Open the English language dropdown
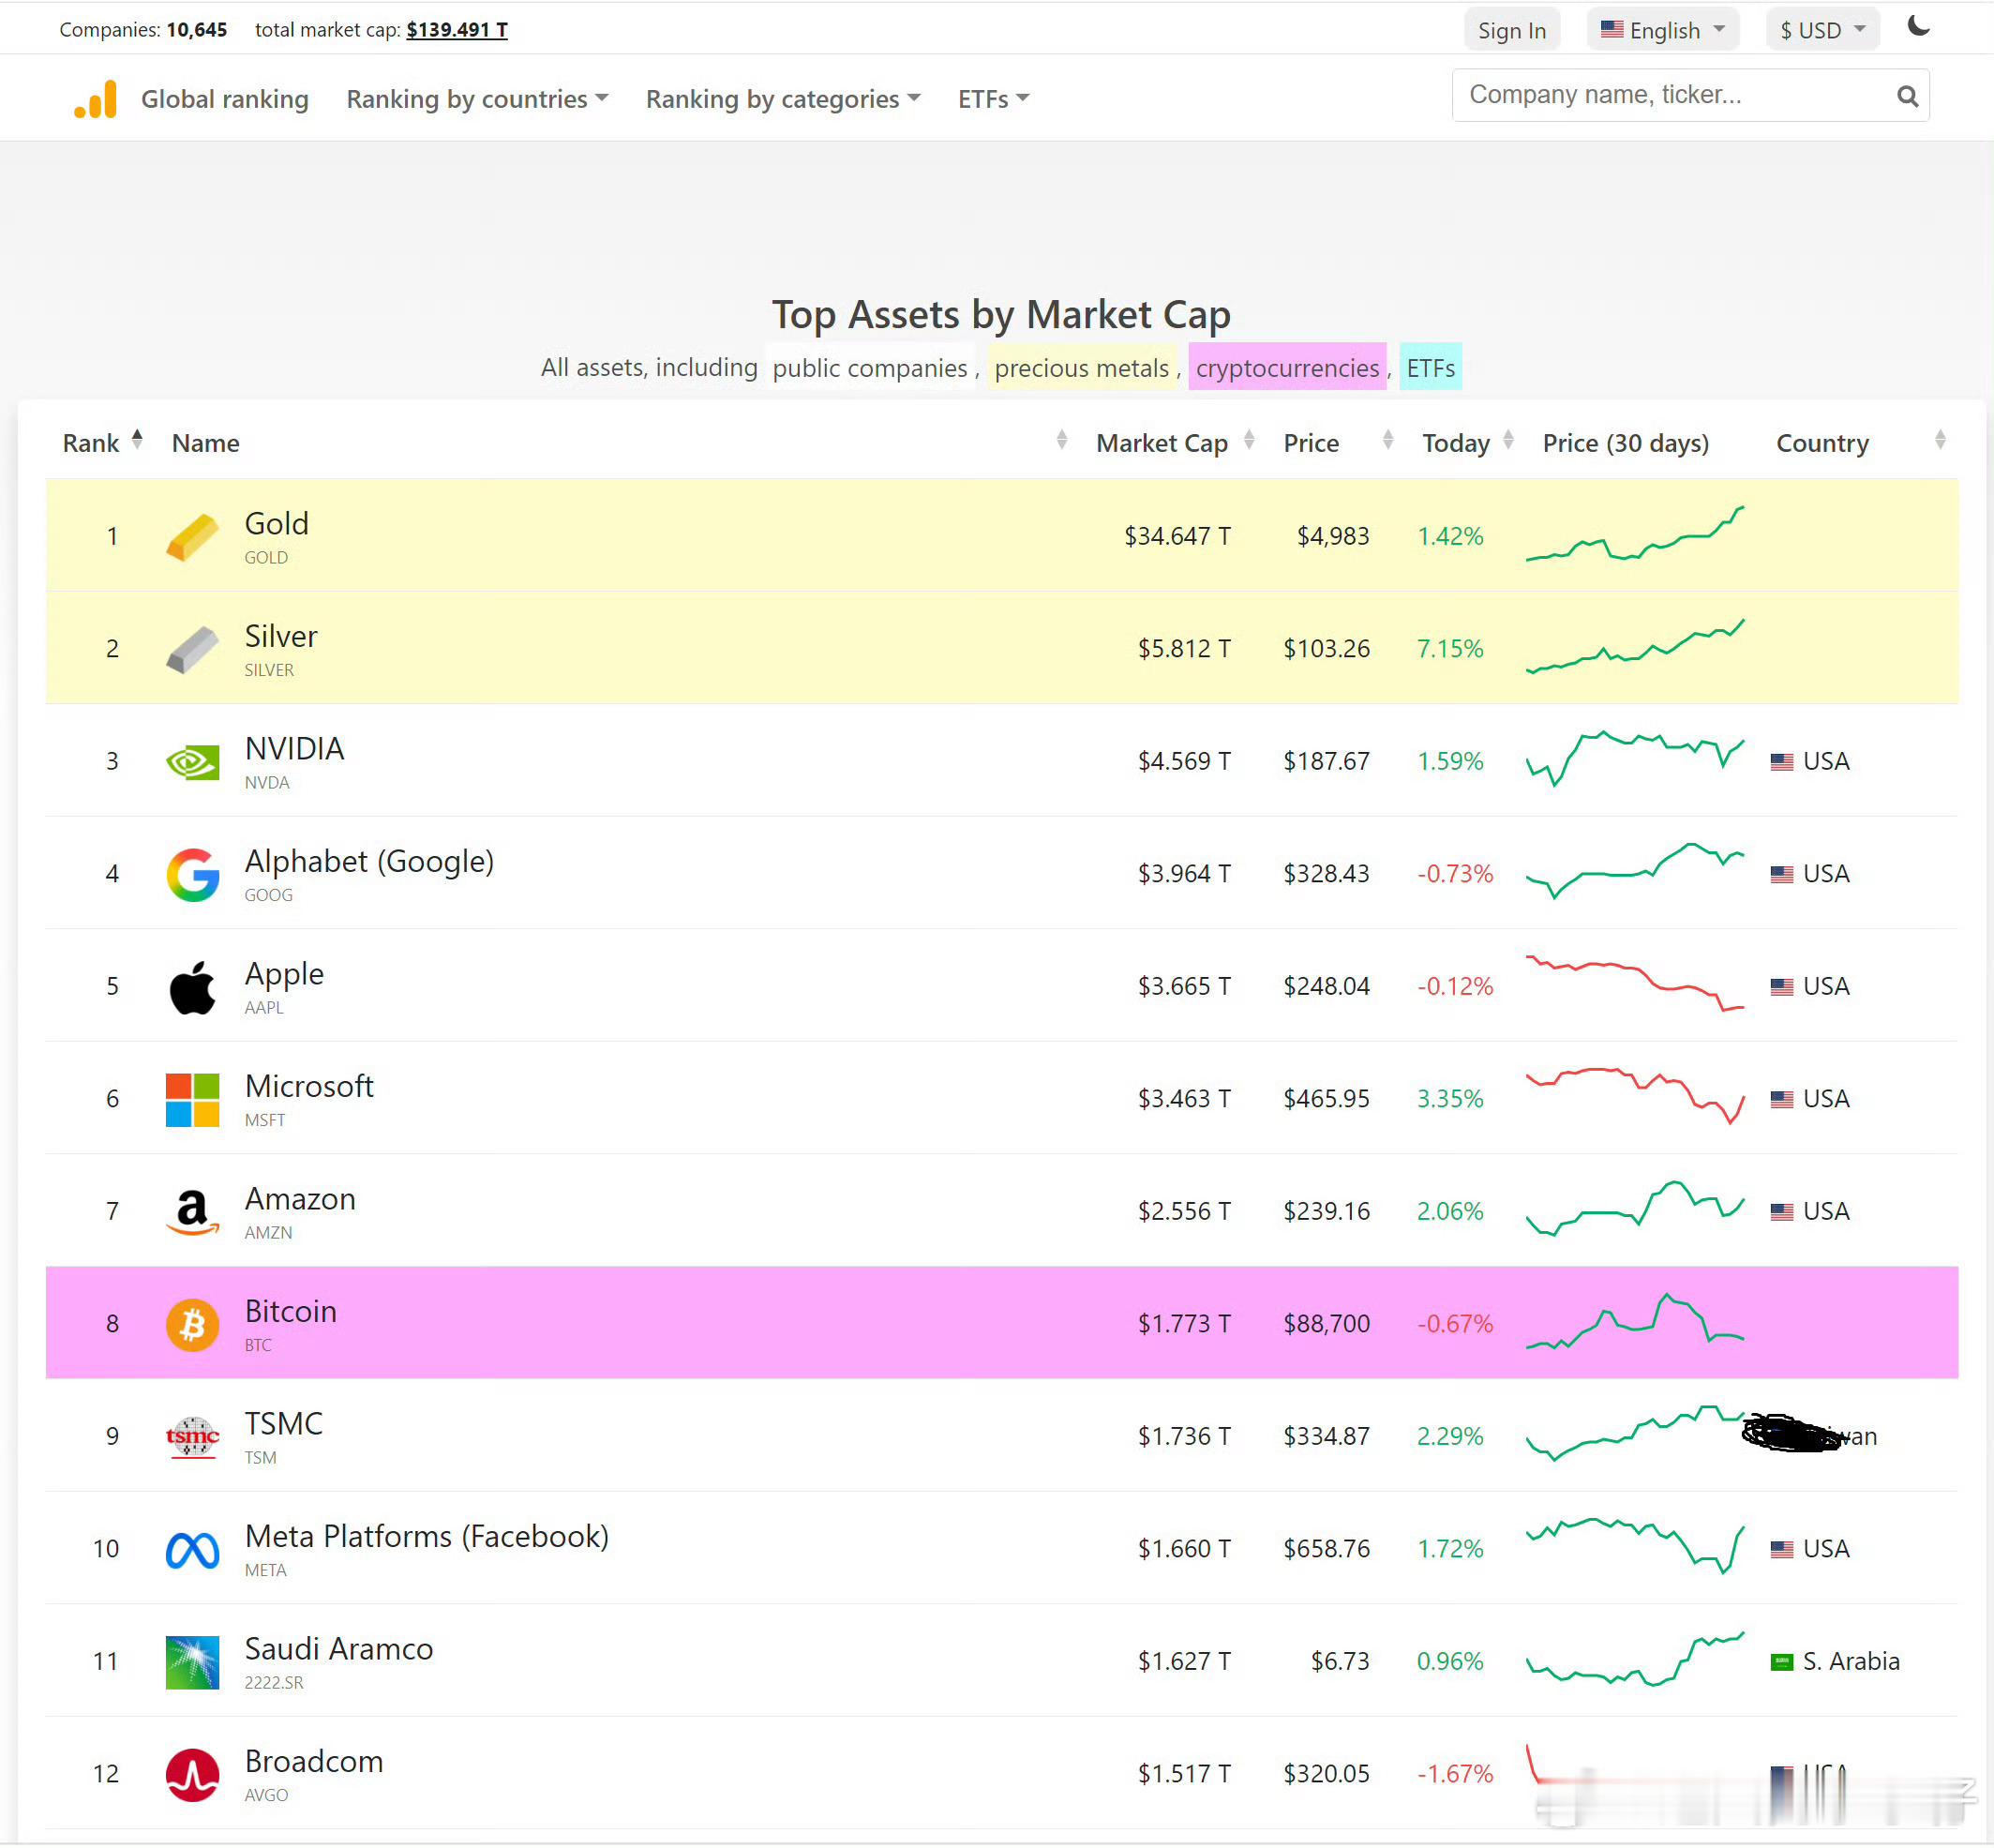The image size is (1994, 1848). (x=1662, y=30)
